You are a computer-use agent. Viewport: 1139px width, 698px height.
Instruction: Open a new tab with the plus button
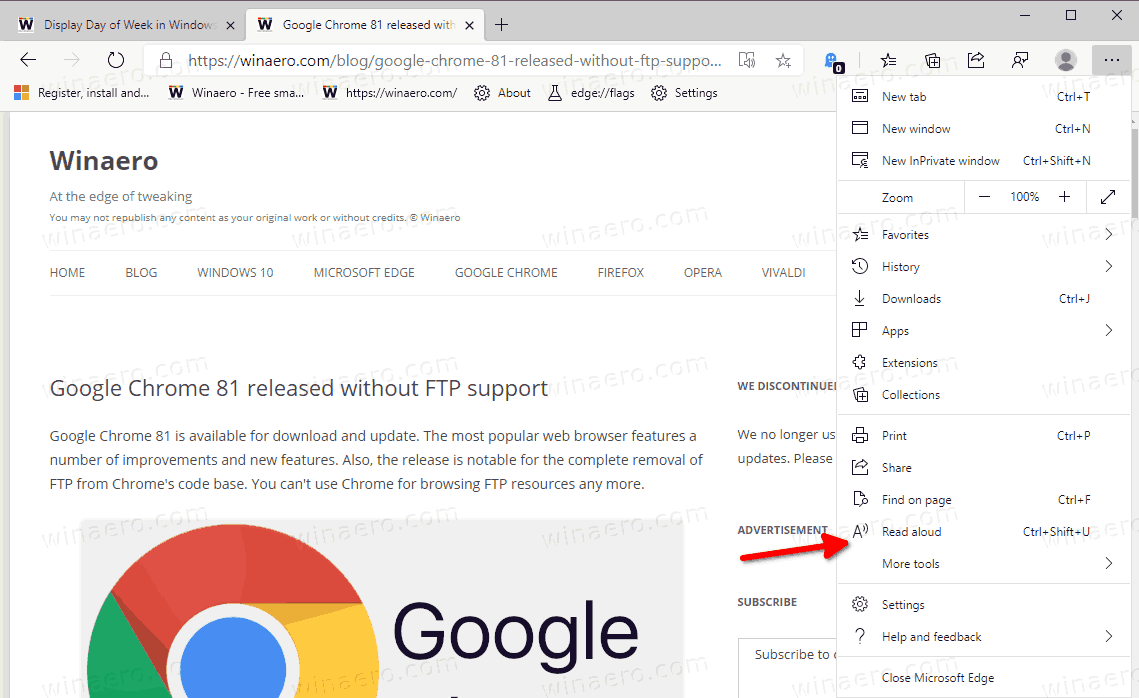click(x=501, y=23)
